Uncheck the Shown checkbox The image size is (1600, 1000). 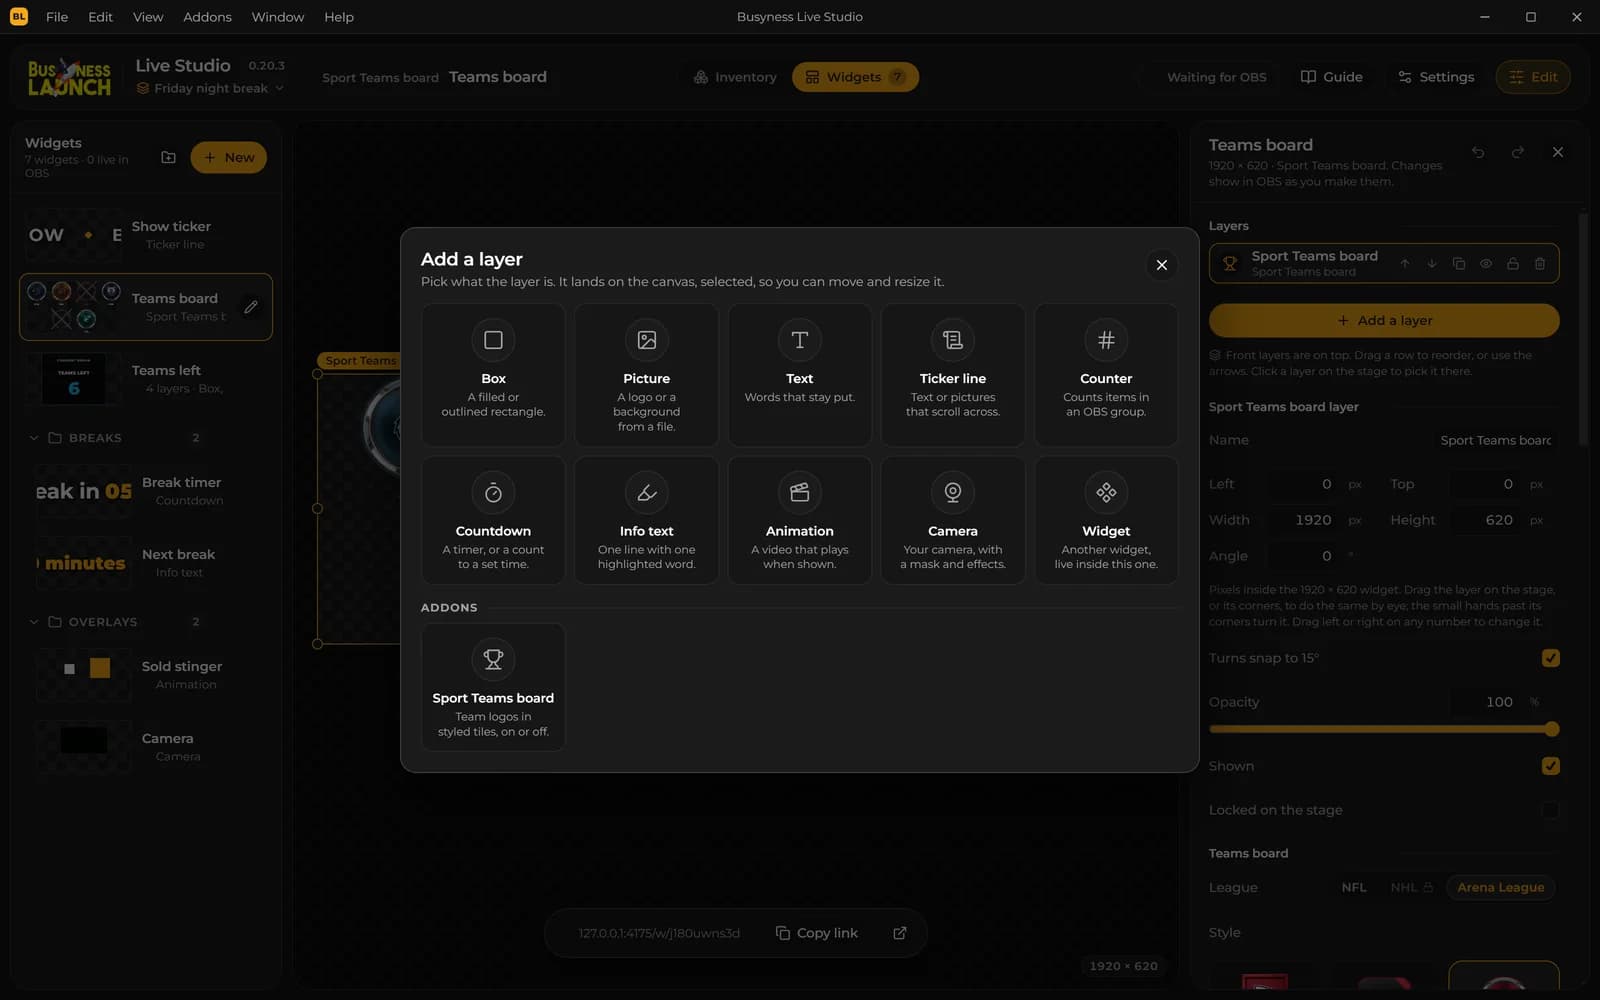[x=1551, y=766]
